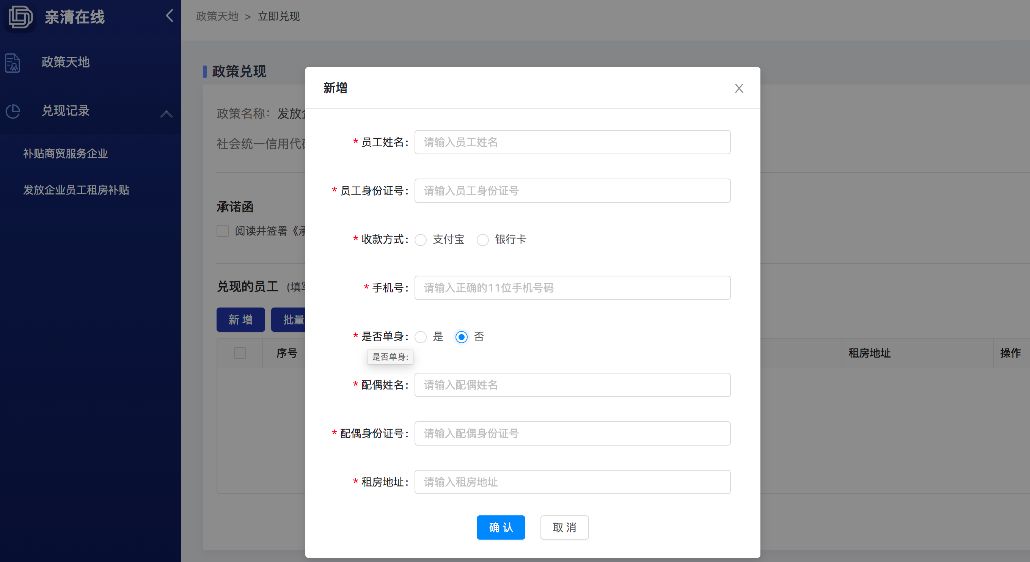Click the 政策天地 document icon
The width and height of the screenshot is (1030, 562).
(x=13, y=63)
